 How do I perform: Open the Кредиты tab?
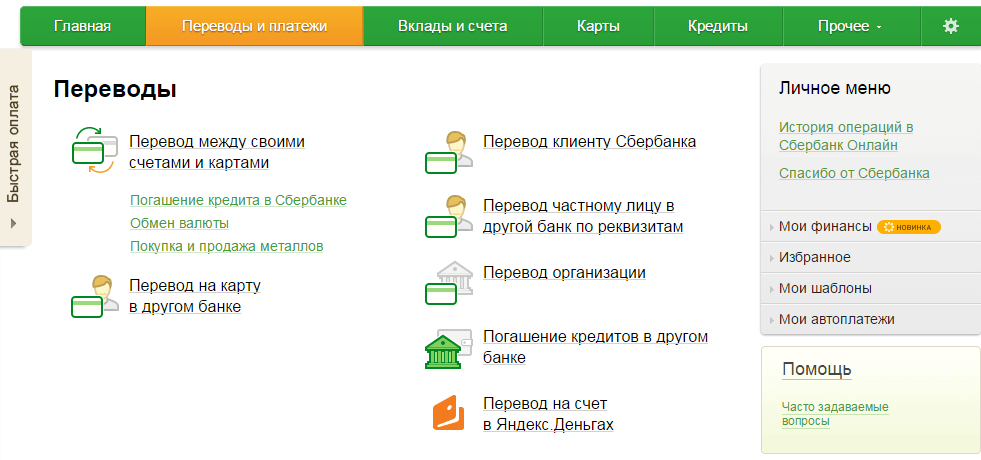click(x=718, y=26)
